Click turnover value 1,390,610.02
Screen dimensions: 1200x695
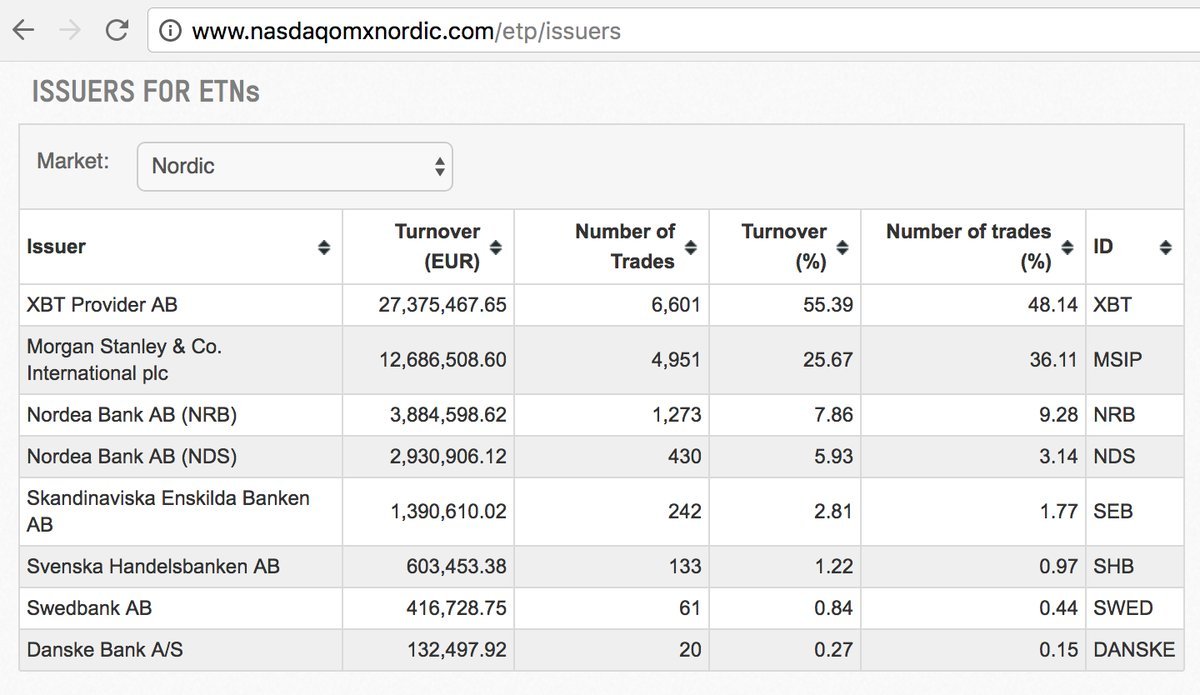click(x=448, y=511)
